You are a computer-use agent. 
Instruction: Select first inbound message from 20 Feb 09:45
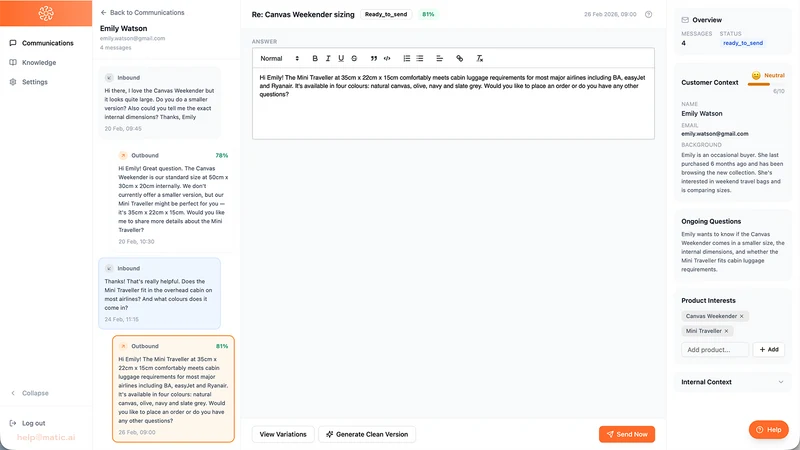point(160,103)
